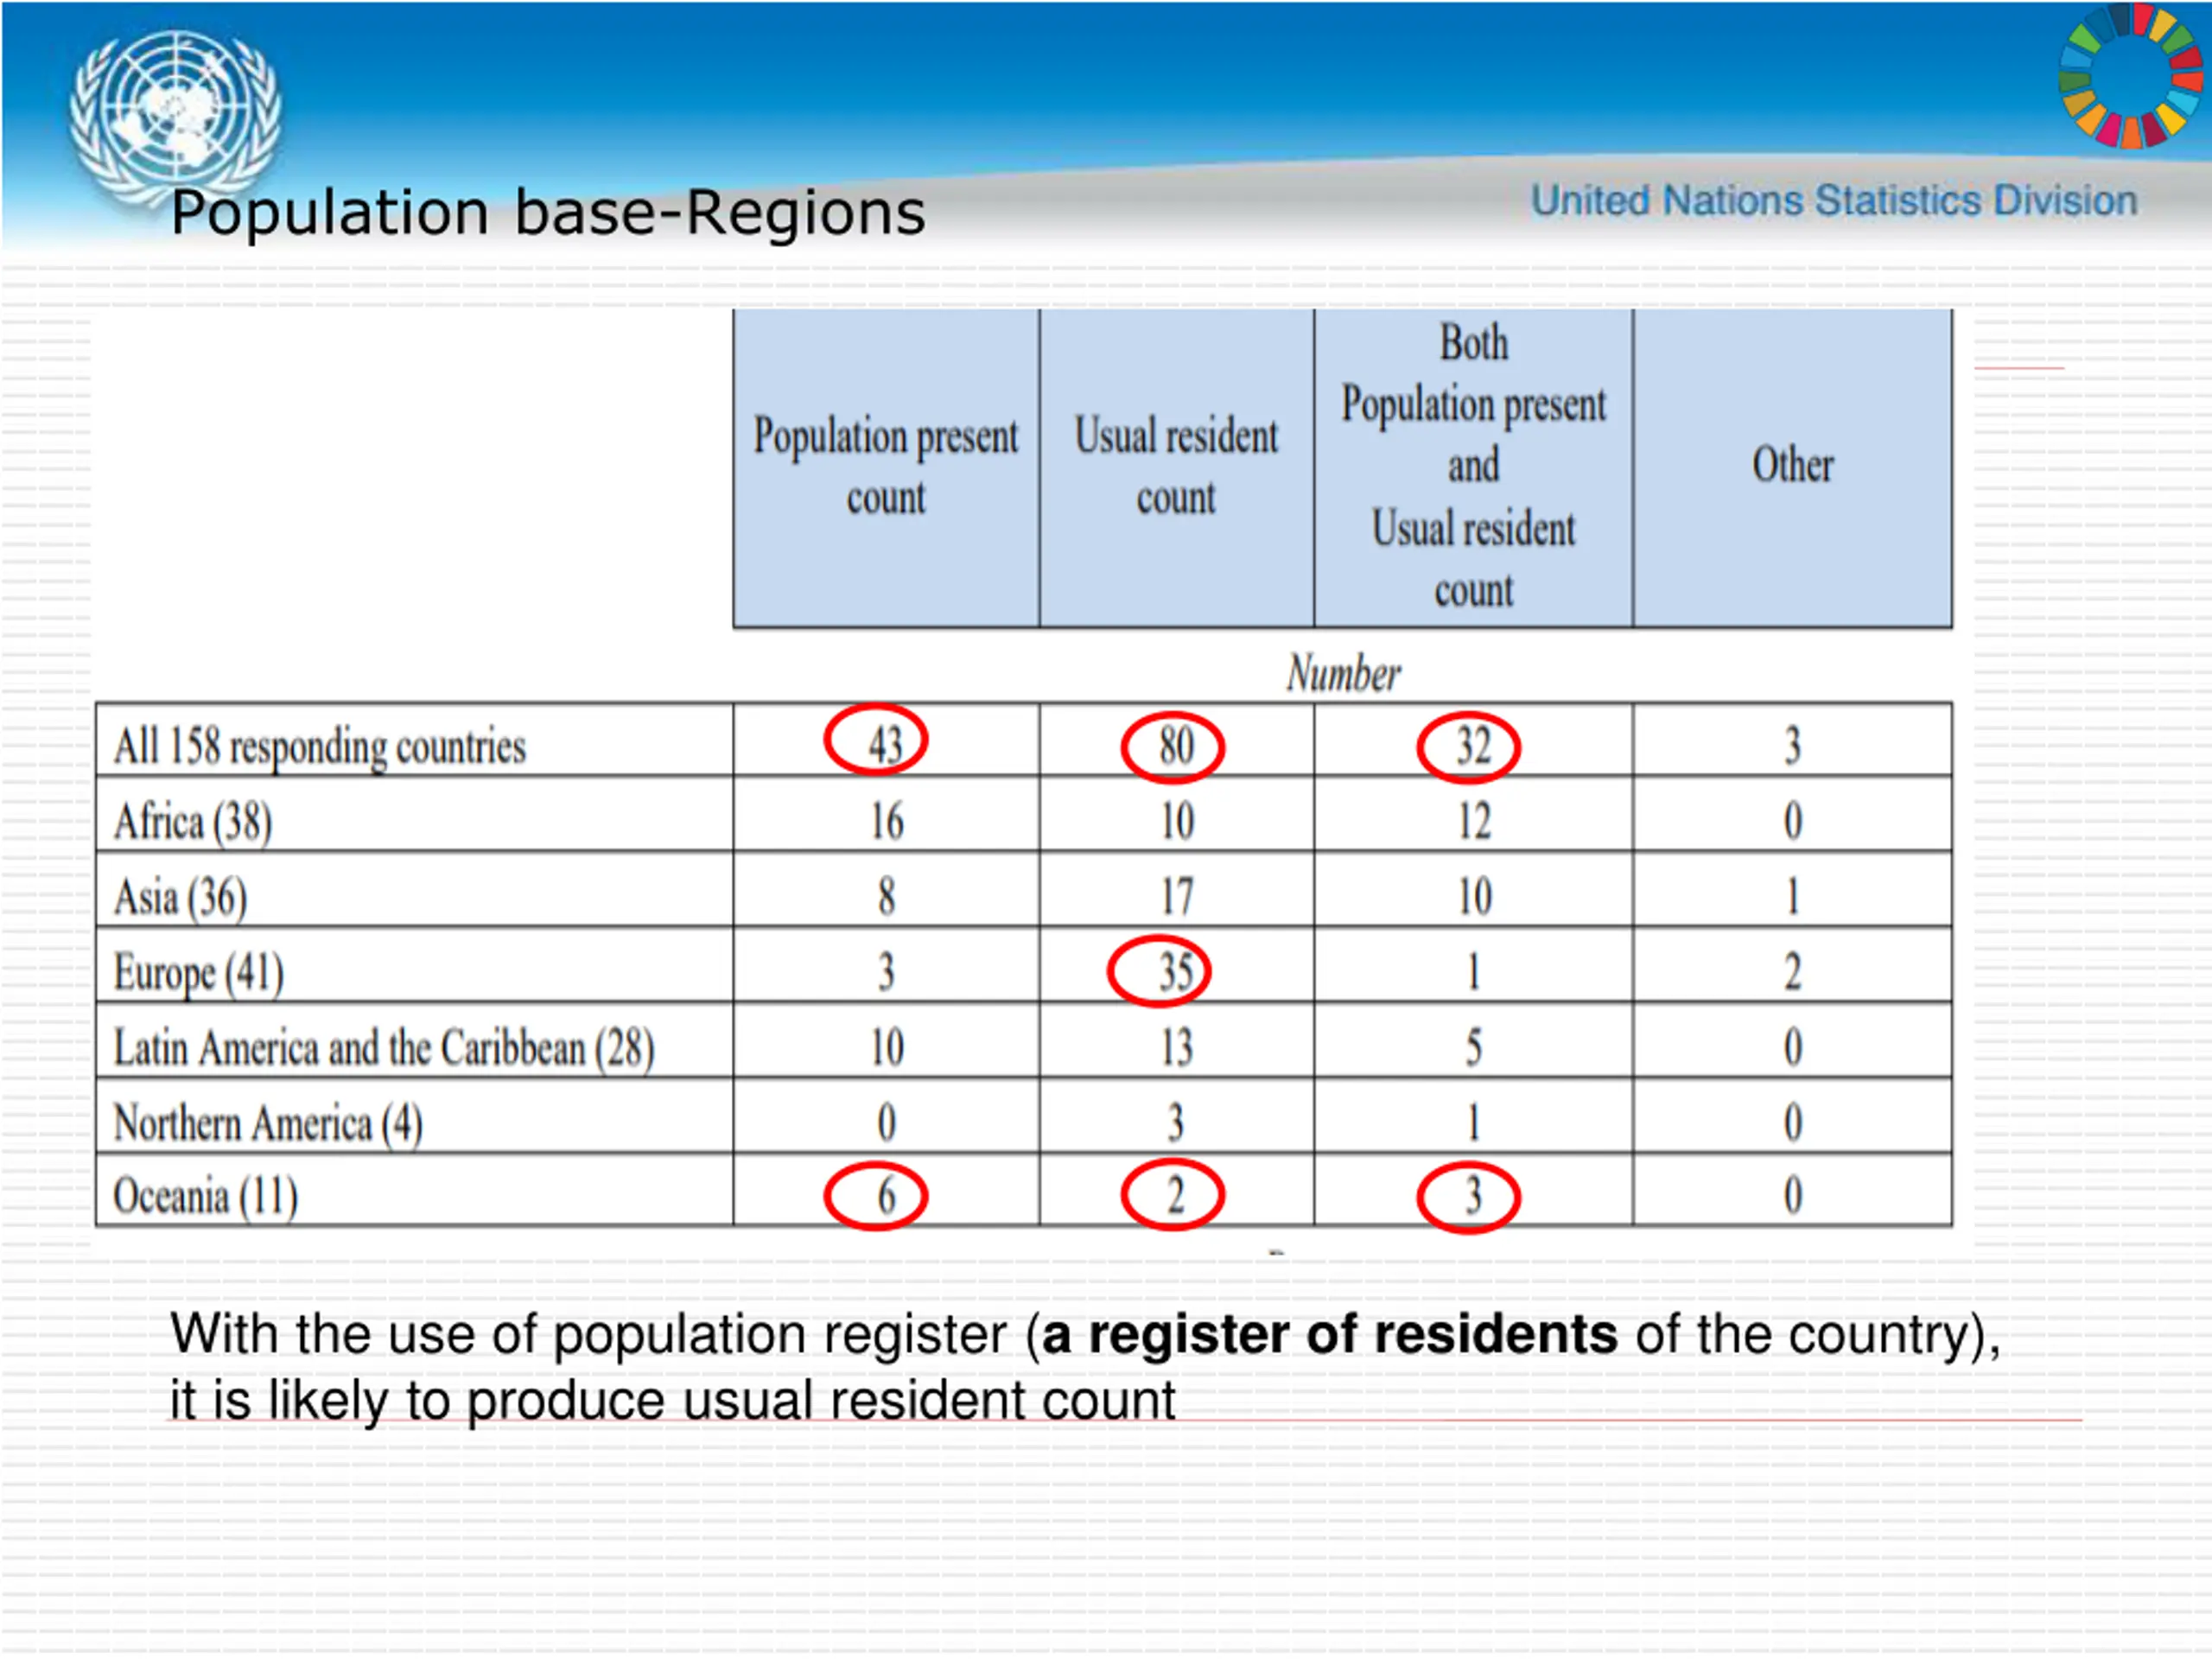The height and width of the screenshot is (1659, 2212).
Task: Click Latin America's Both-count value 5
Action: (x=1474, y=1047)
